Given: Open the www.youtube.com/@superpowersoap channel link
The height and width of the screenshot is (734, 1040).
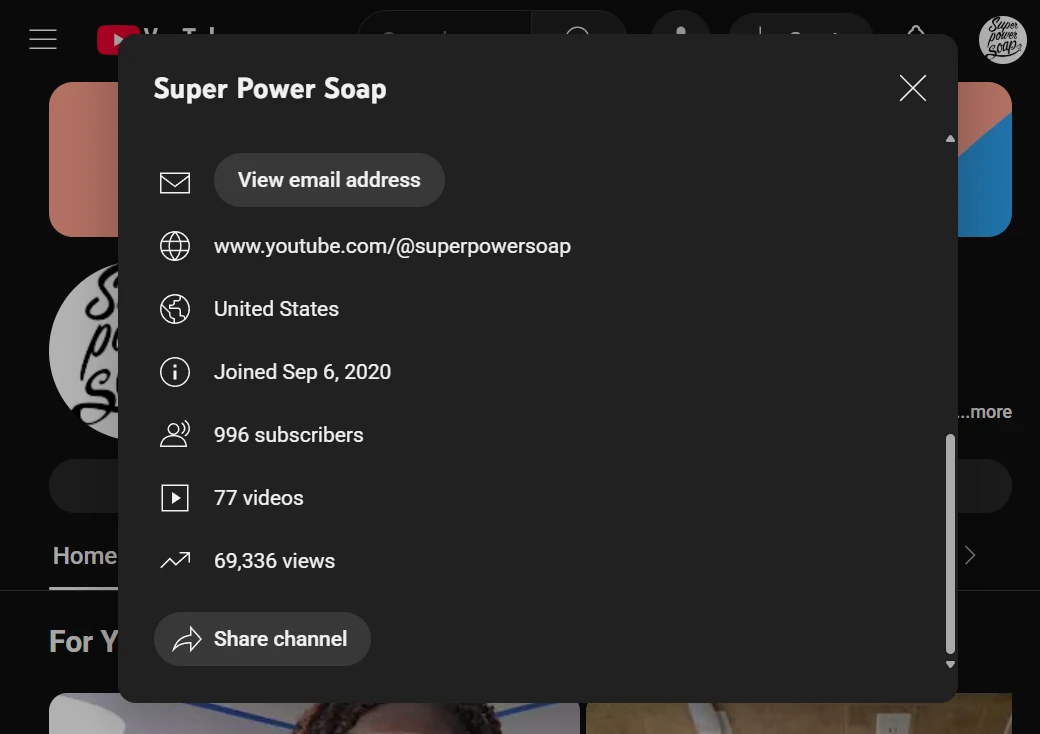Looking at the screenshot, I should [392, 246].
